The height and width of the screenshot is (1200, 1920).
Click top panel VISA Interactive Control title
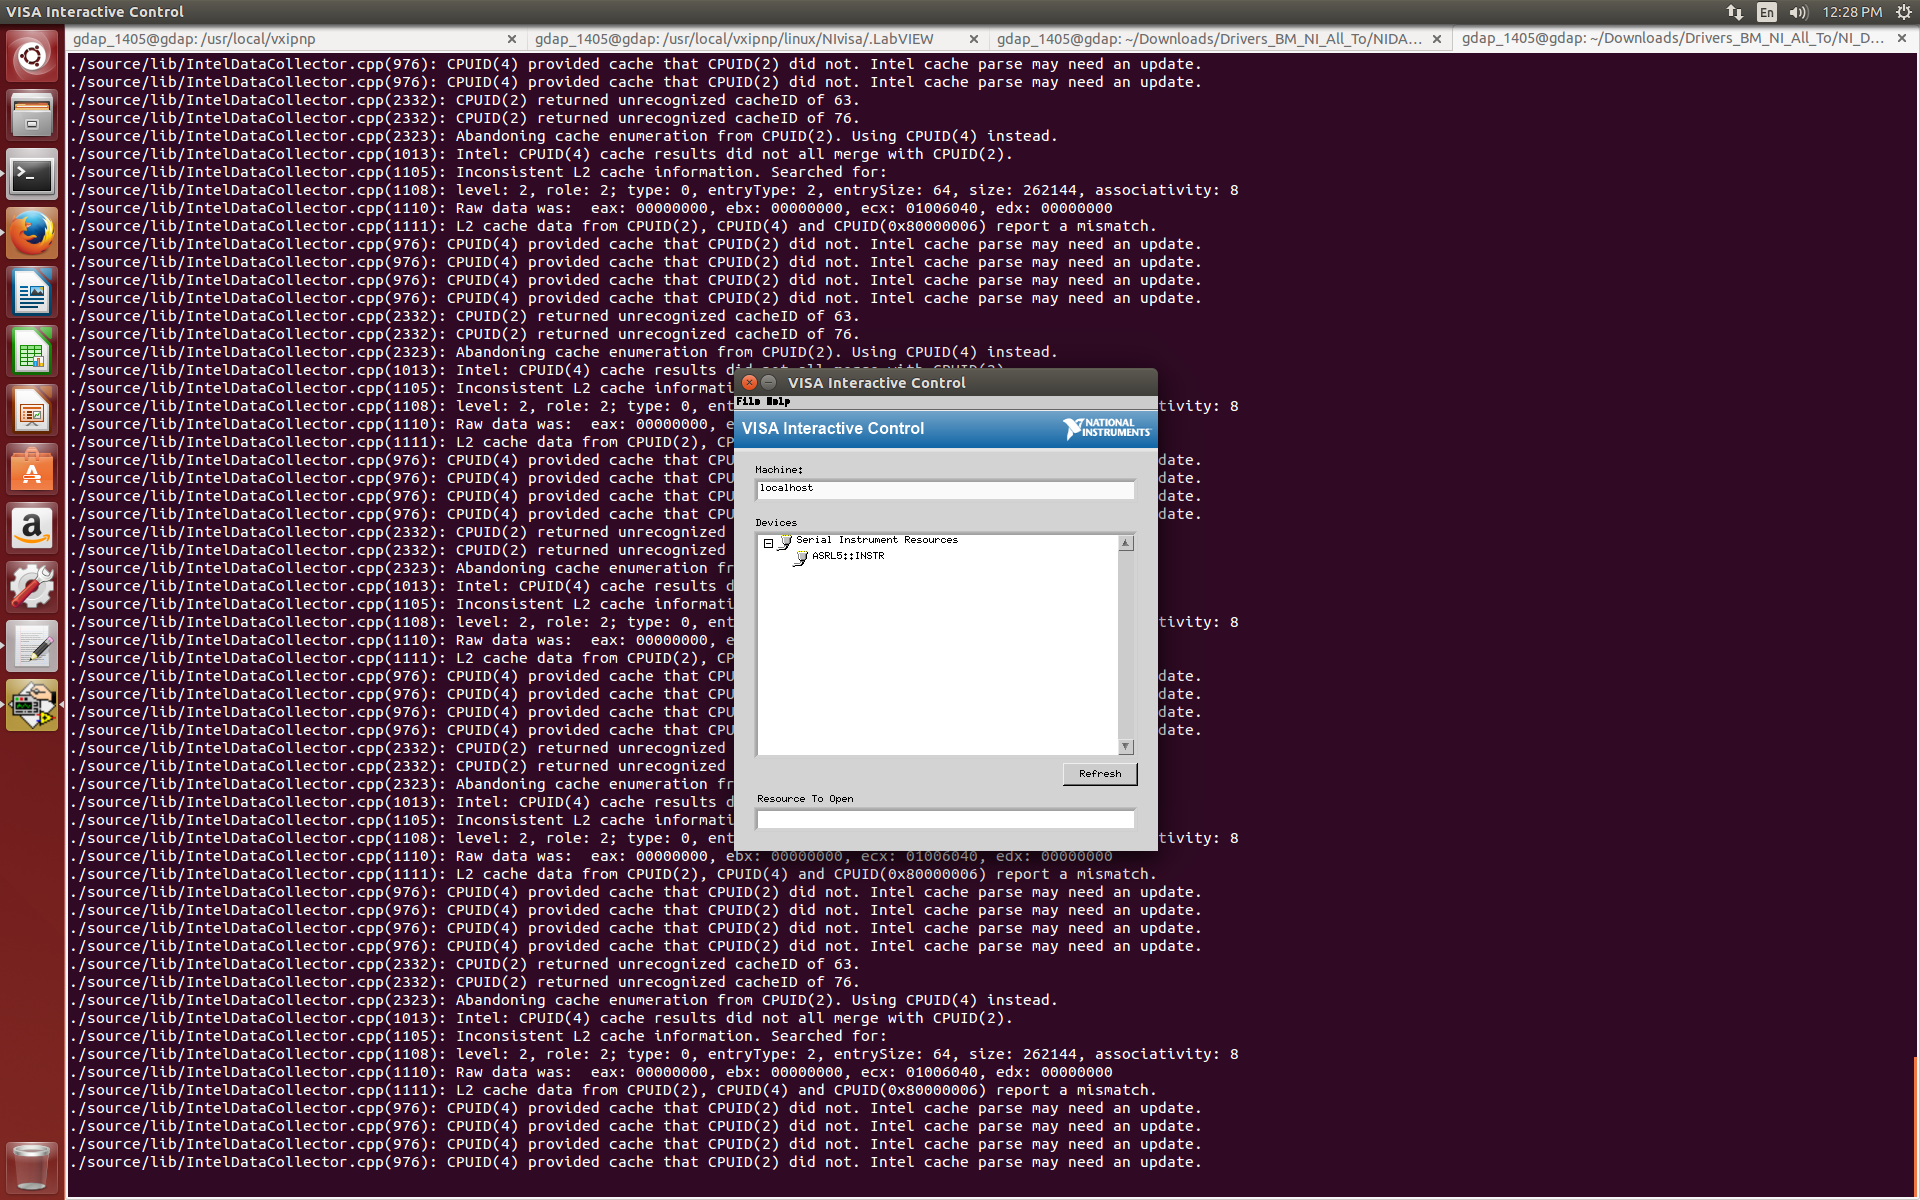click(95, 12)
